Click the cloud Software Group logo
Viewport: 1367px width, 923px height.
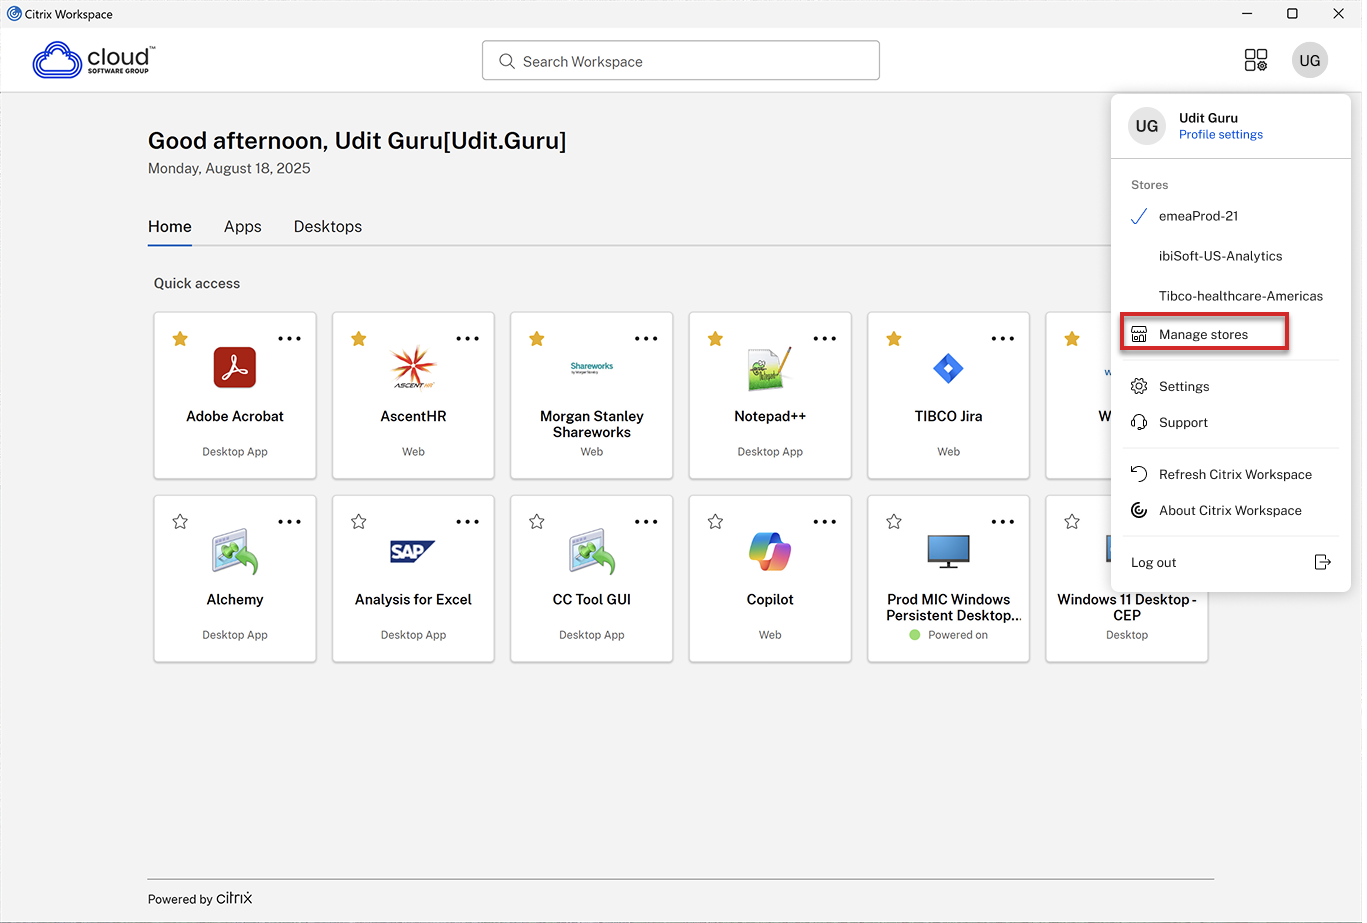[92, 60]
